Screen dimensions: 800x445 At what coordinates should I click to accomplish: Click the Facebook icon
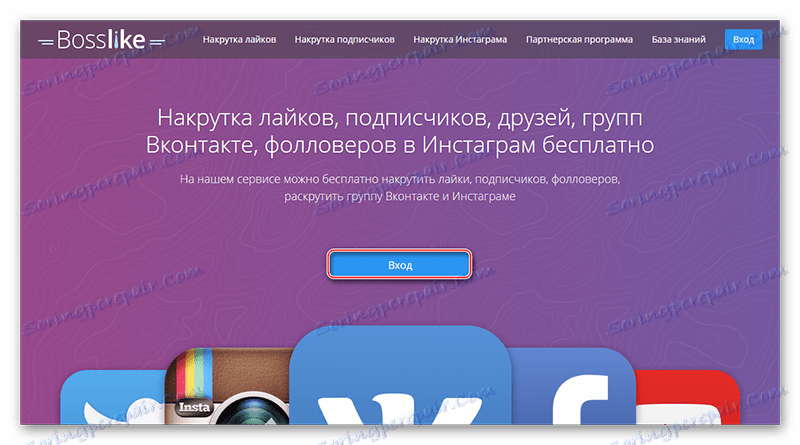(574, 386)
